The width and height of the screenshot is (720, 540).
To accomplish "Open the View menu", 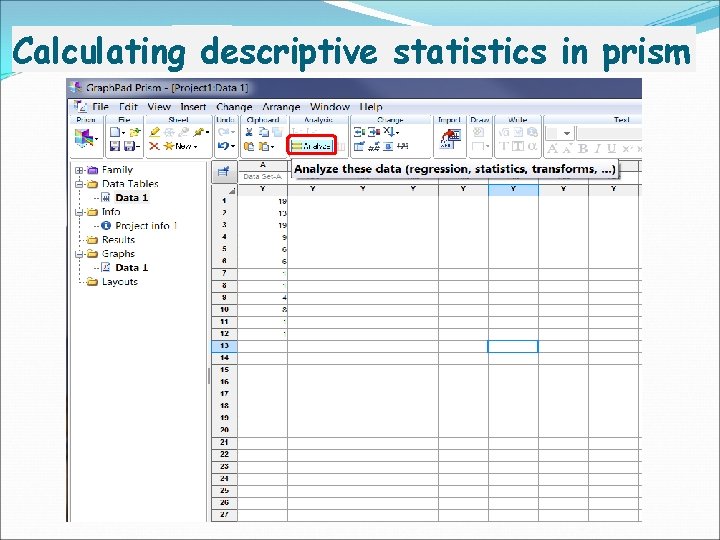I will (159, 107).
